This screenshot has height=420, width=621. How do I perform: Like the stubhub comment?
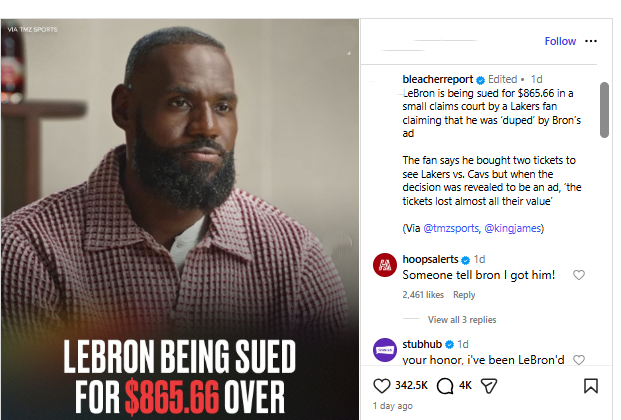point(578,360)
